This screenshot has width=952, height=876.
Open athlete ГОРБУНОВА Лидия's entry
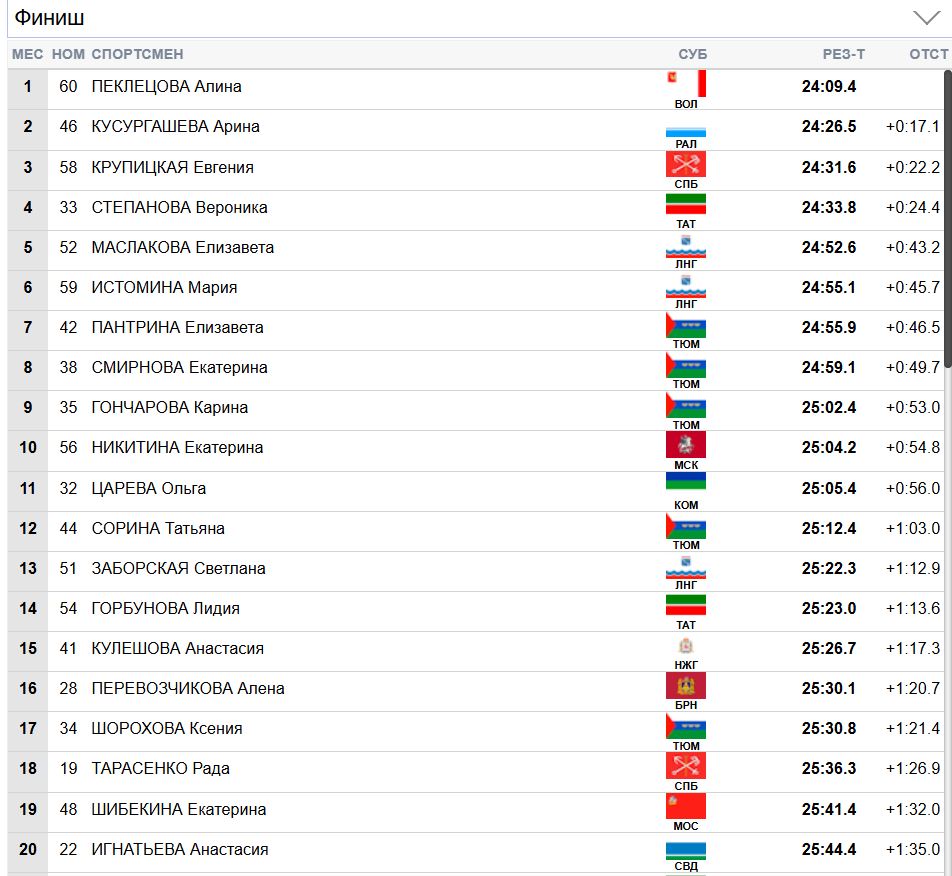point(165,608)
